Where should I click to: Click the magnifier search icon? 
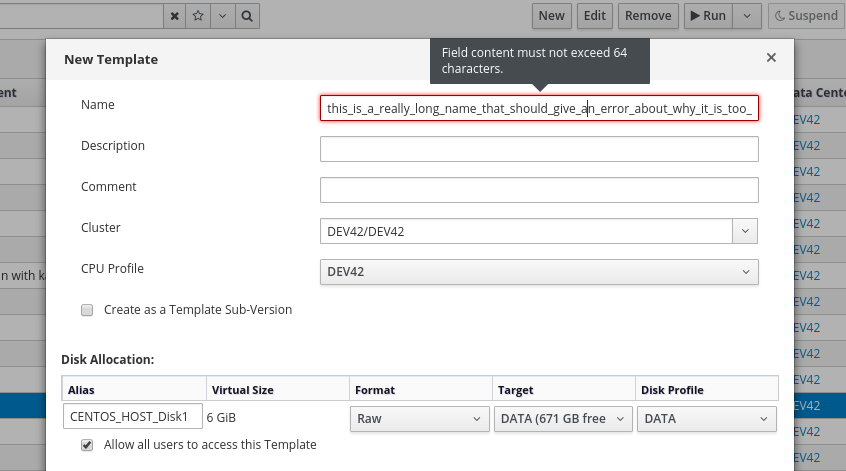point(247,16)
